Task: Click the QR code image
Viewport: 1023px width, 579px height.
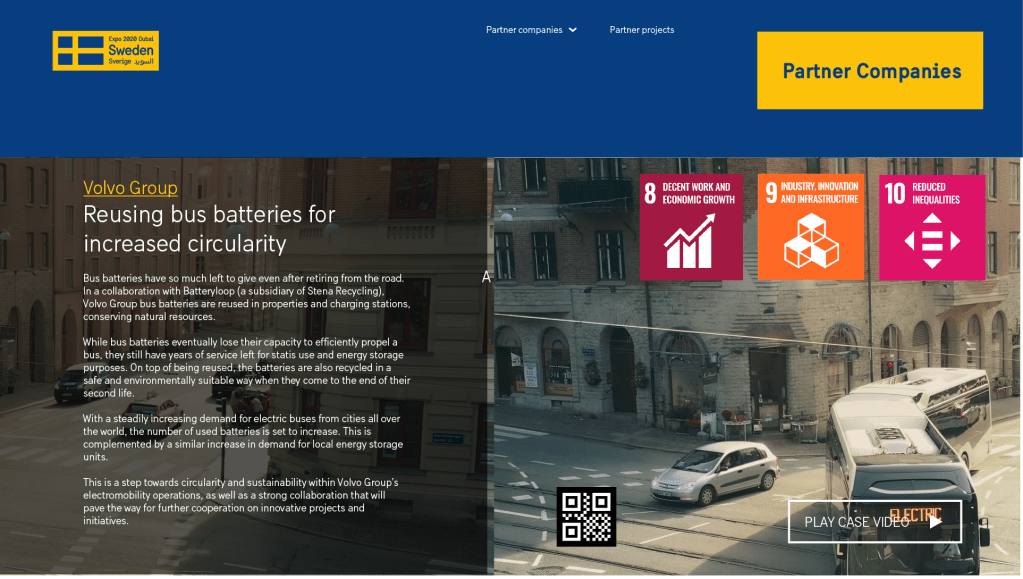Action: point(586,516)
